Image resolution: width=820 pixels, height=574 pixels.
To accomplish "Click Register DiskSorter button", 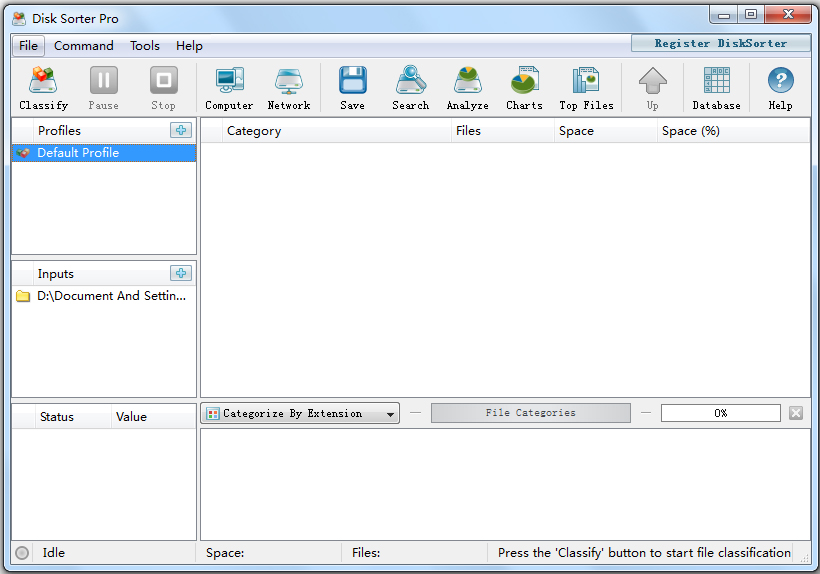I will pyautogui.click(x=720, y=43).
